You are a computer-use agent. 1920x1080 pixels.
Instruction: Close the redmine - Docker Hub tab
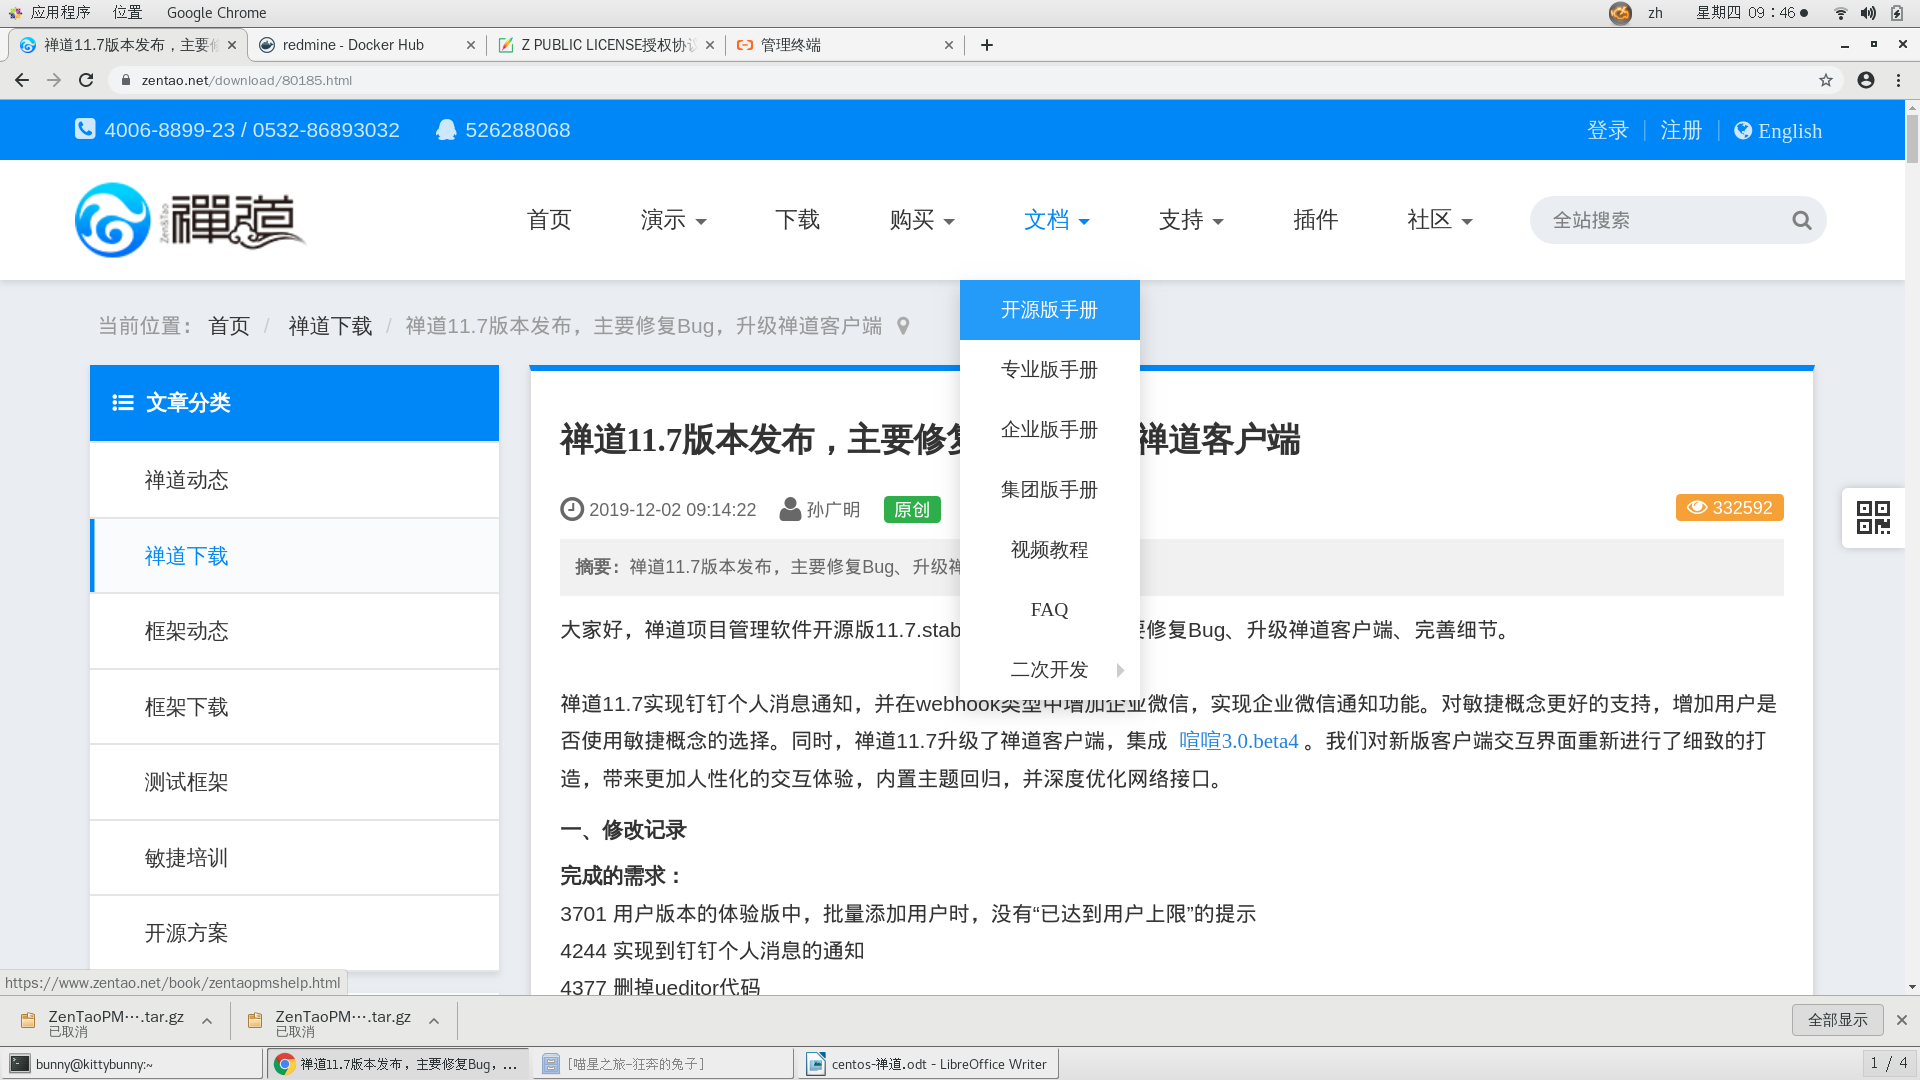coord(471,45)
